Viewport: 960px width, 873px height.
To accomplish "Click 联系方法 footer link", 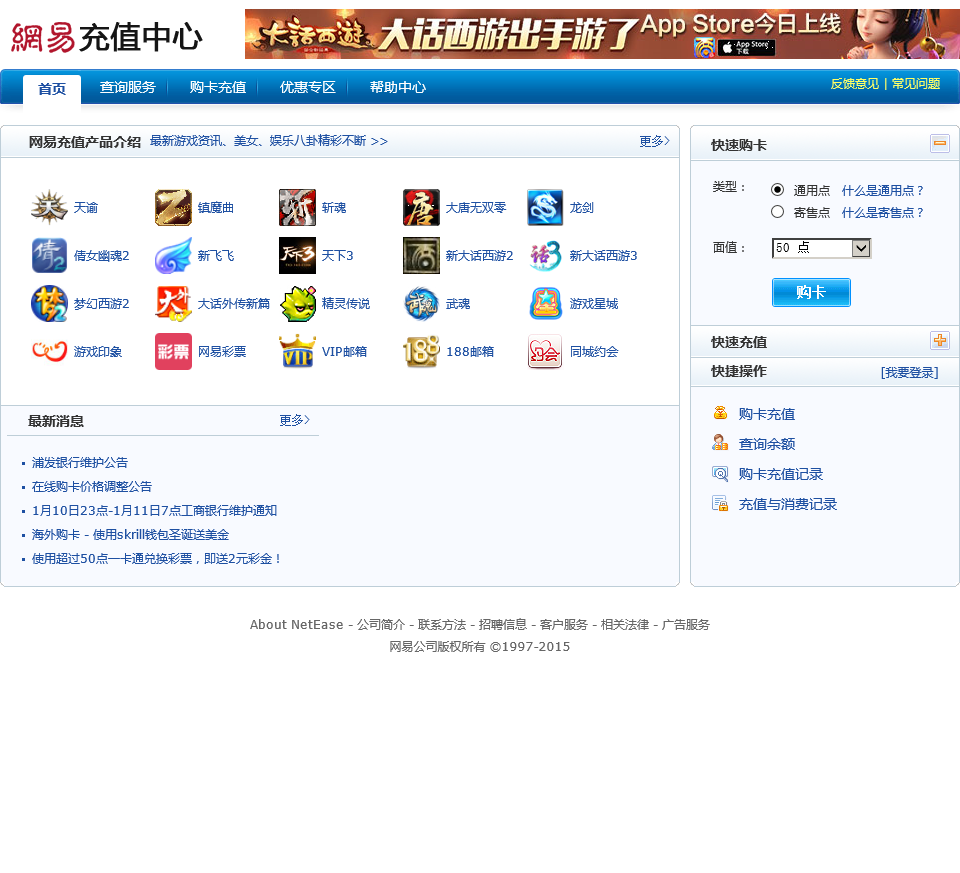I will [x=442, y=624].
